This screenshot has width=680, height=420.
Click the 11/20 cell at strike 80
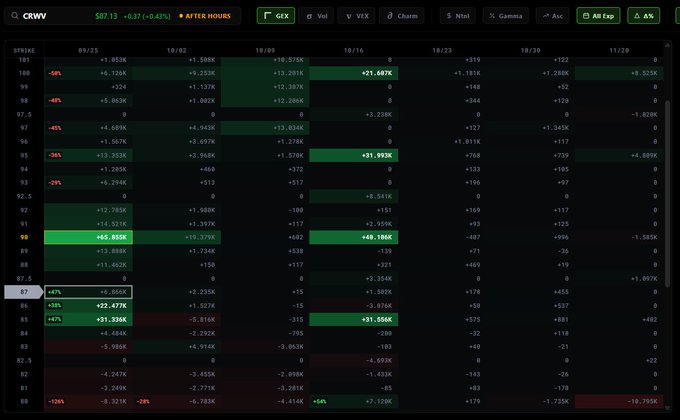point(619,402)
